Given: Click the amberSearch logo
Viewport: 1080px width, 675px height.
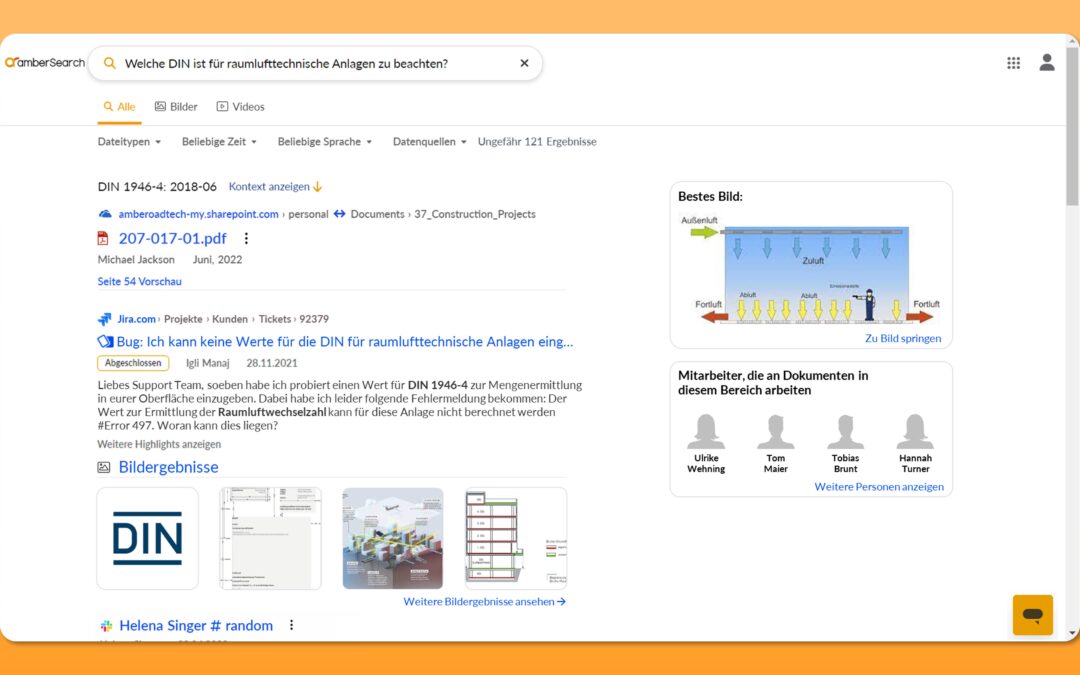Looking at the screenshot, I should tap(45, 63).
